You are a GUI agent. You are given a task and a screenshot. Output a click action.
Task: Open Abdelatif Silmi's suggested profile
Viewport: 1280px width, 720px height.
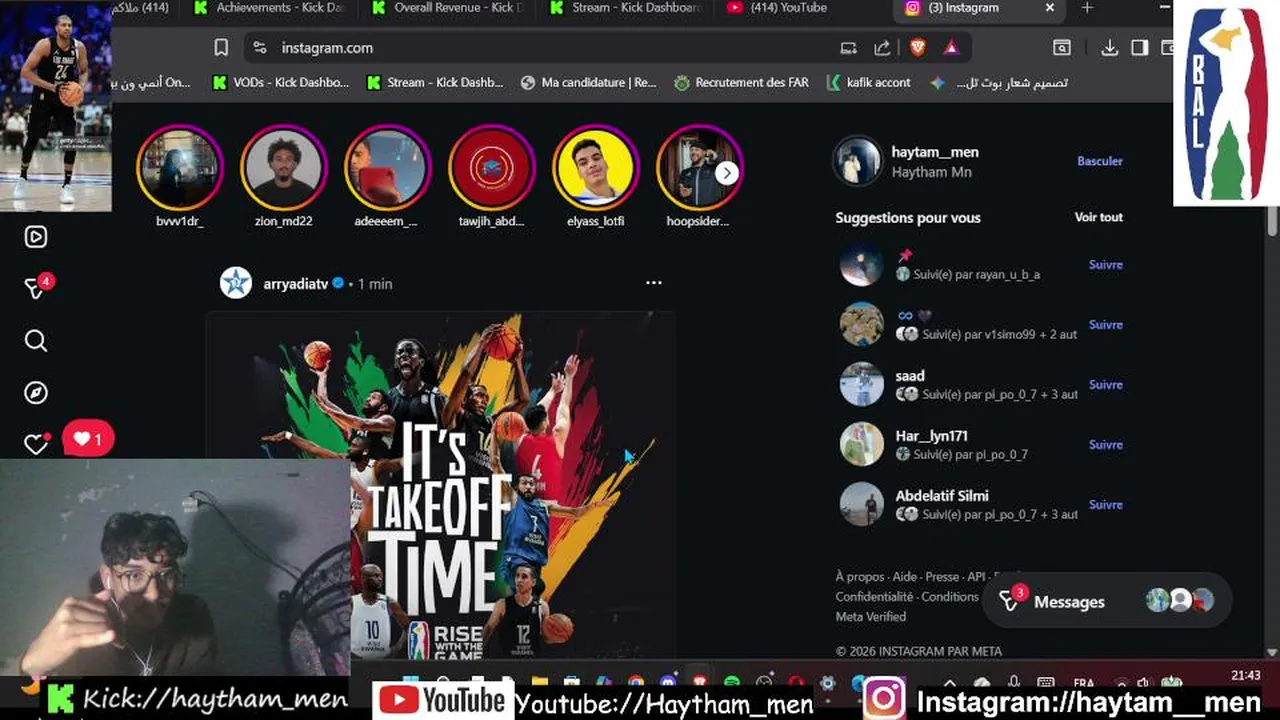point(942,496)
